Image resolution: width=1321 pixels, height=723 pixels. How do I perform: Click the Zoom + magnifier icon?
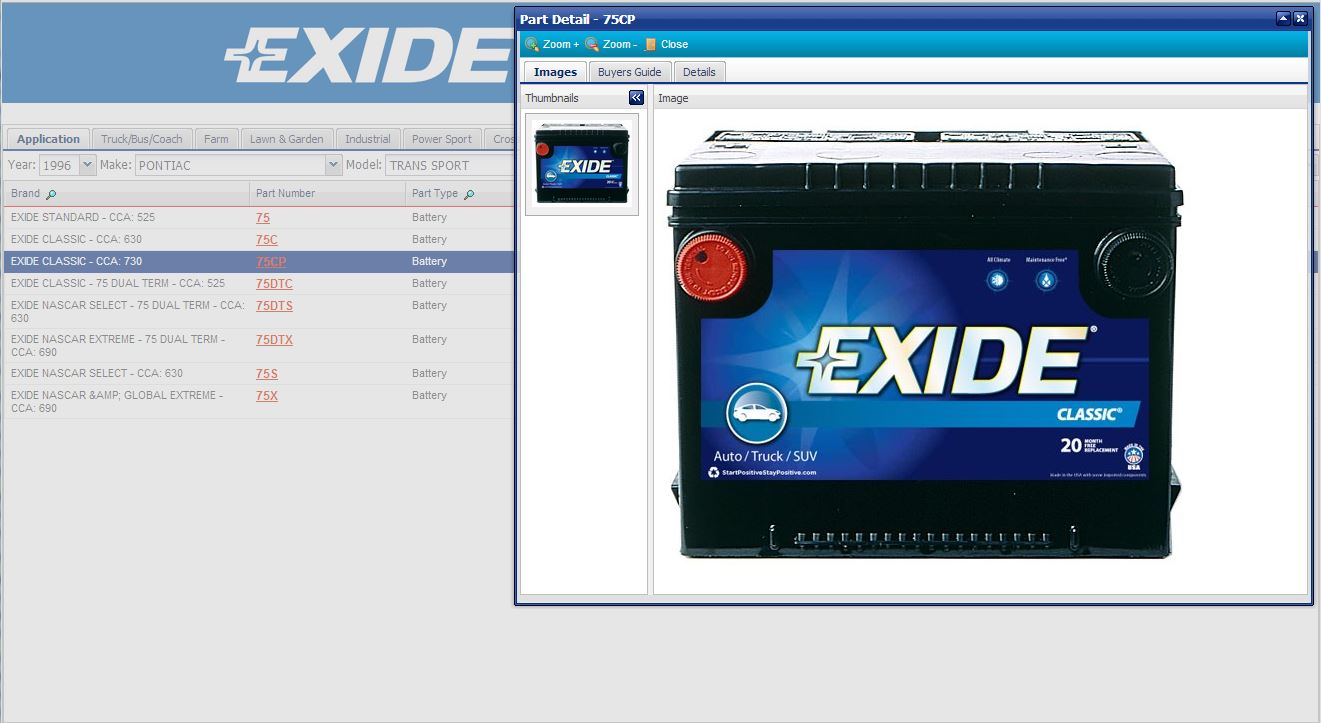(x=532, y=44)
